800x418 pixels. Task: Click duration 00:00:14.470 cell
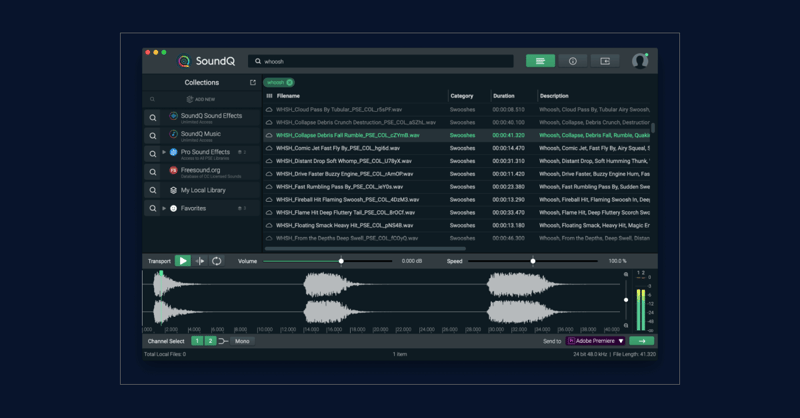pos(508,149)
